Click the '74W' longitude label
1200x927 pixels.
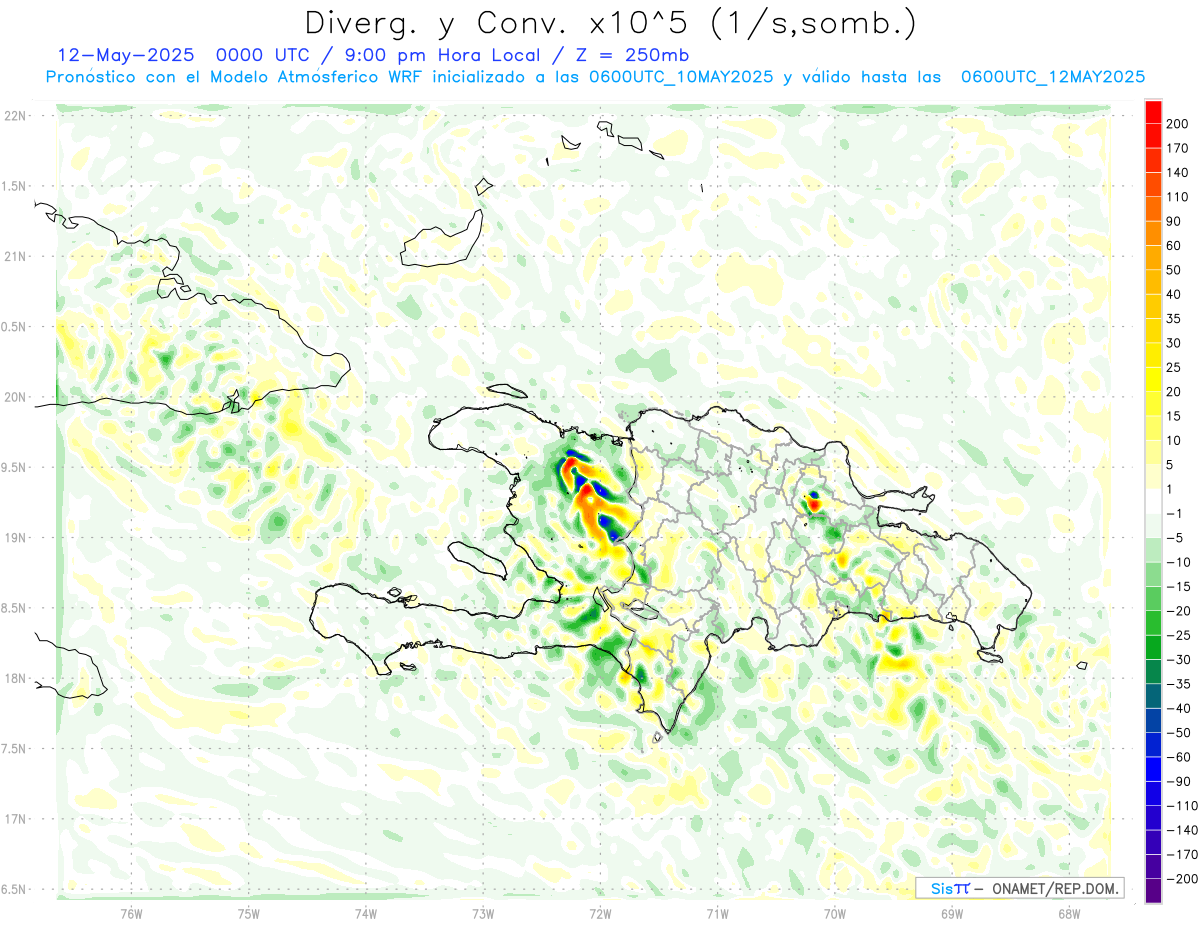pyautogui.click(x=366, y=913)
